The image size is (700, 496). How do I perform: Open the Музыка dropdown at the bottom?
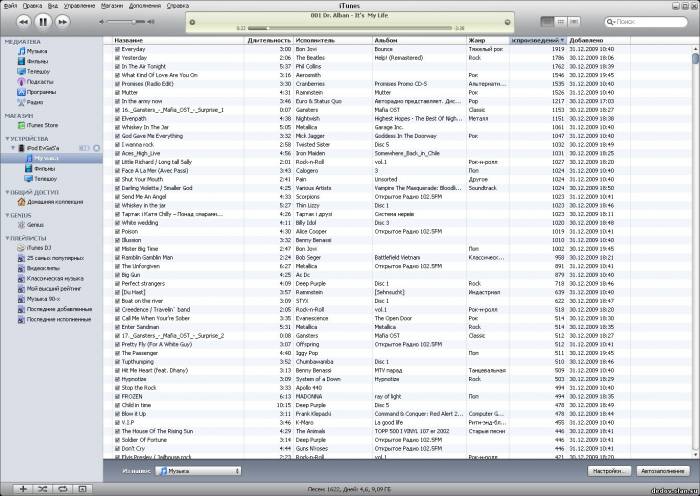coord(195,469)
